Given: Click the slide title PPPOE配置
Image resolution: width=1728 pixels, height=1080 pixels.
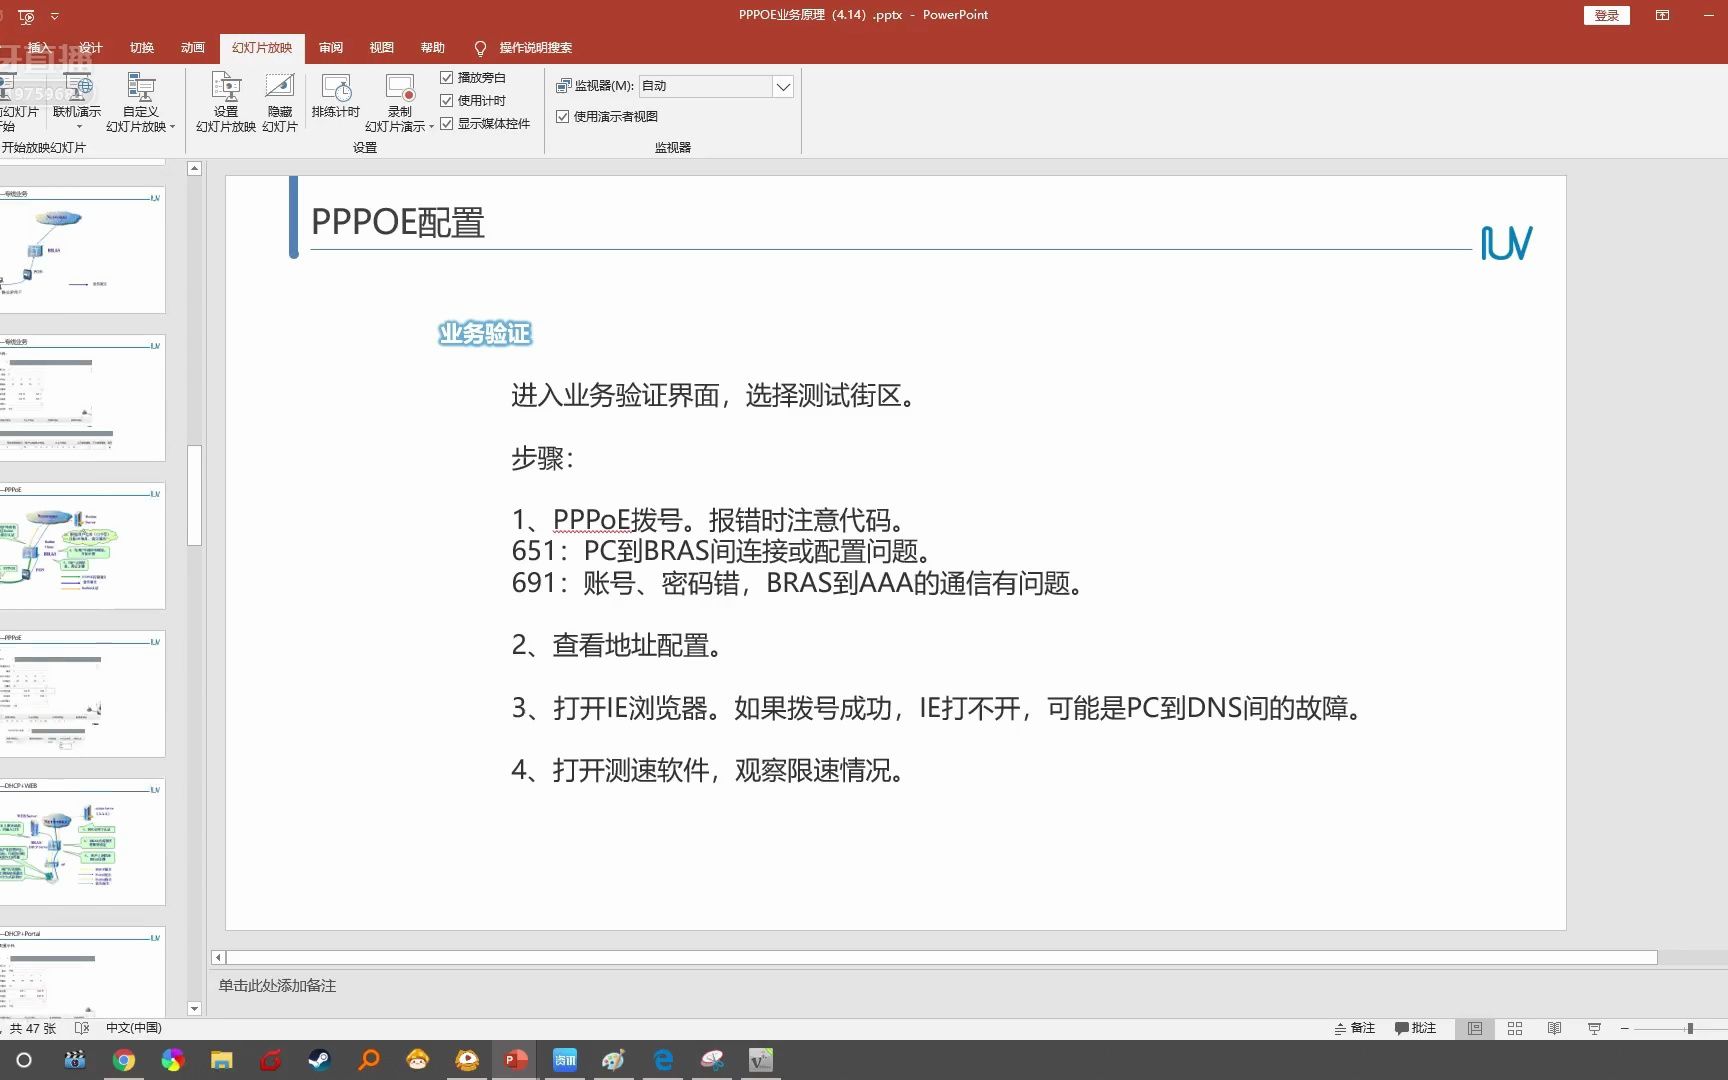Looking at the screenshot, I should pyautogui.click(x=398, y=222).
